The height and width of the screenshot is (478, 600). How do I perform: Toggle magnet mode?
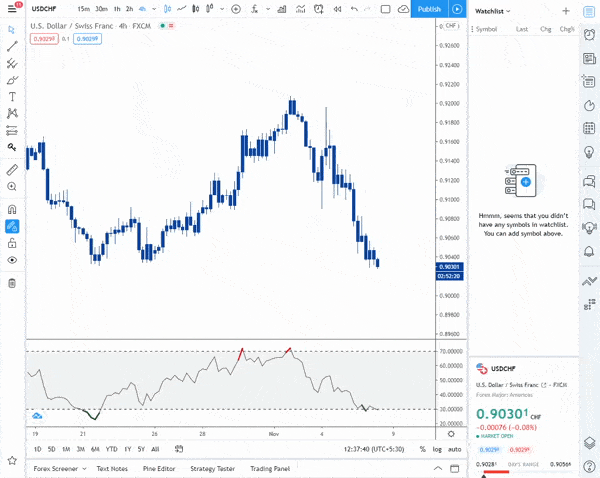[12, 209]
